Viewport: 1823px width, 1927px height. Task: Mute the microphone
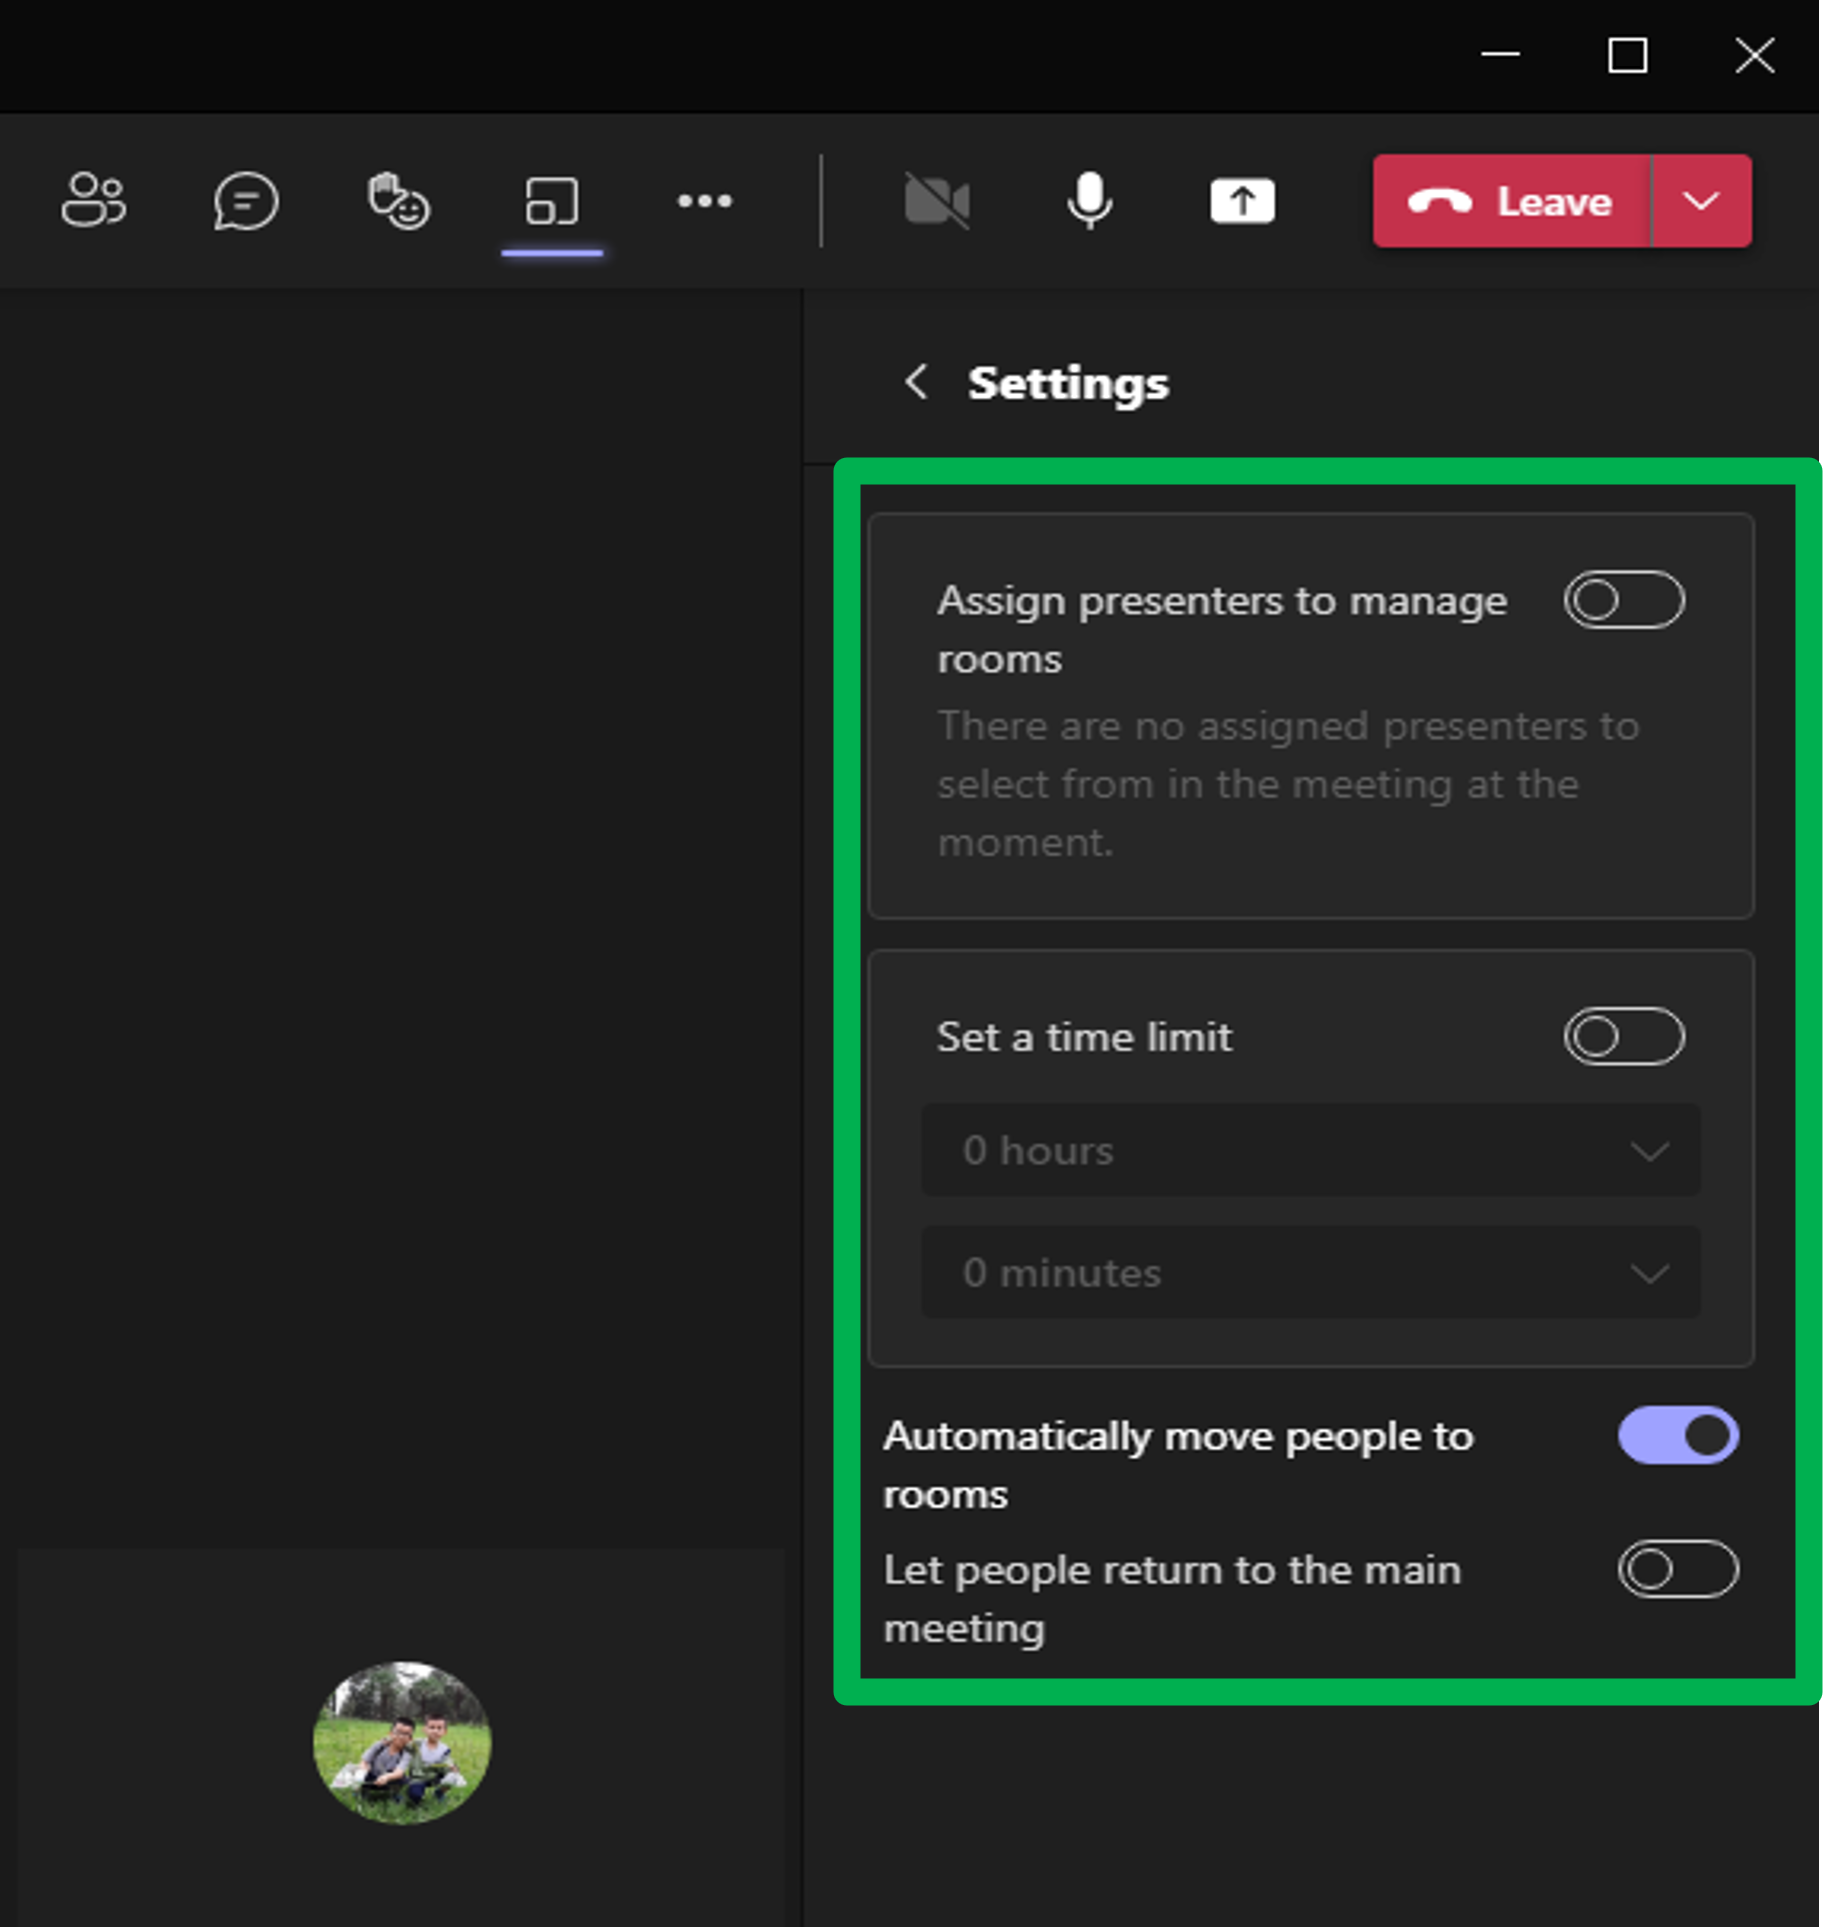click(1089, 201)
